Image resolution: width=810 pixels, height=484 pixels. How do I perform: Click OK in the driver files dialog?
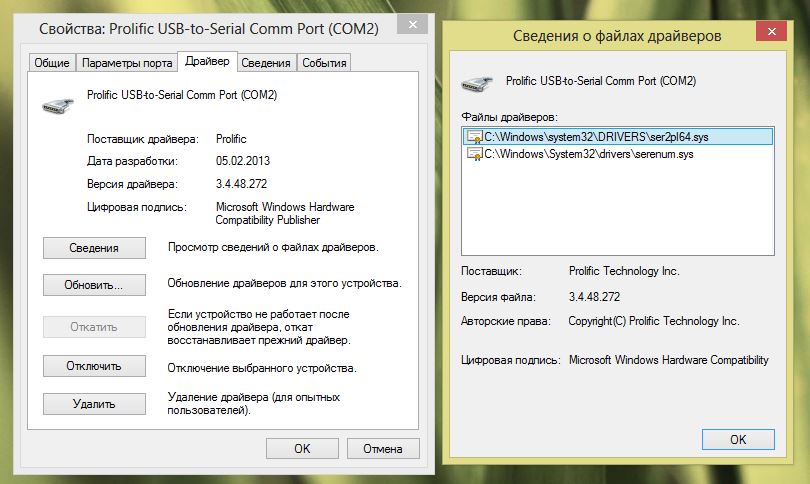pos(738,440)
